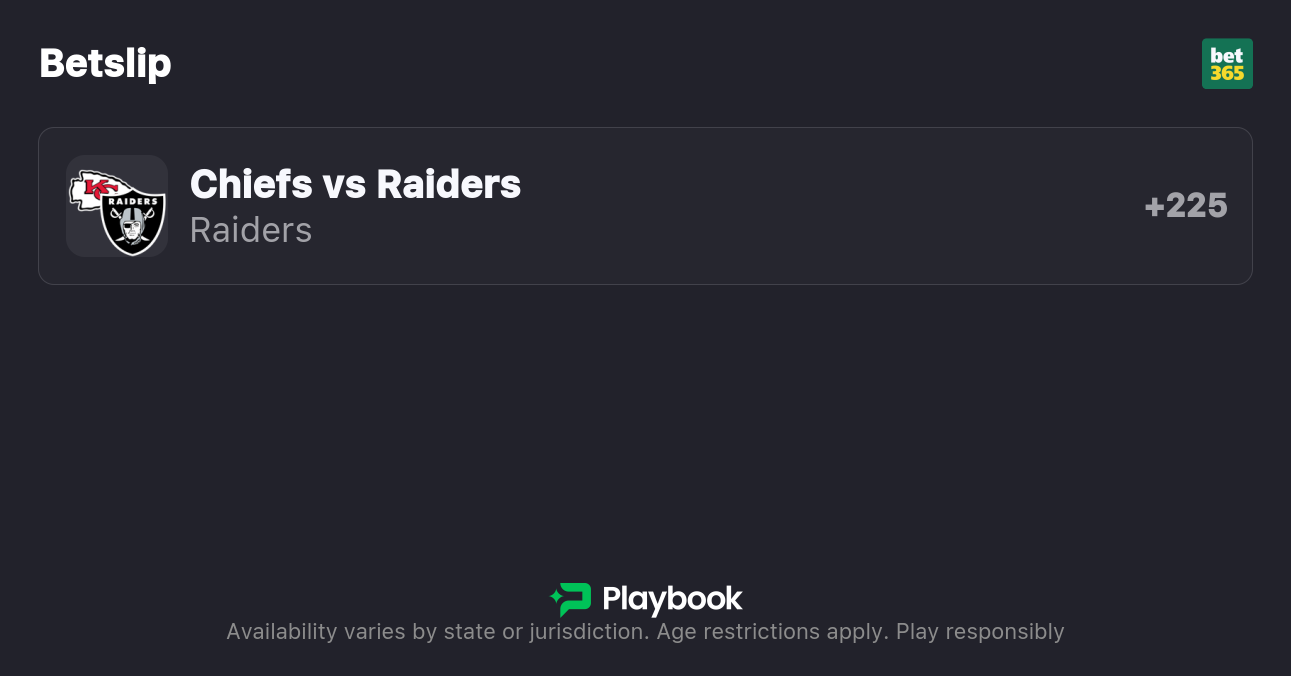Screen dimensions: 1291x676
Task: Select the entire Raiders bet card
Action: 645,205
